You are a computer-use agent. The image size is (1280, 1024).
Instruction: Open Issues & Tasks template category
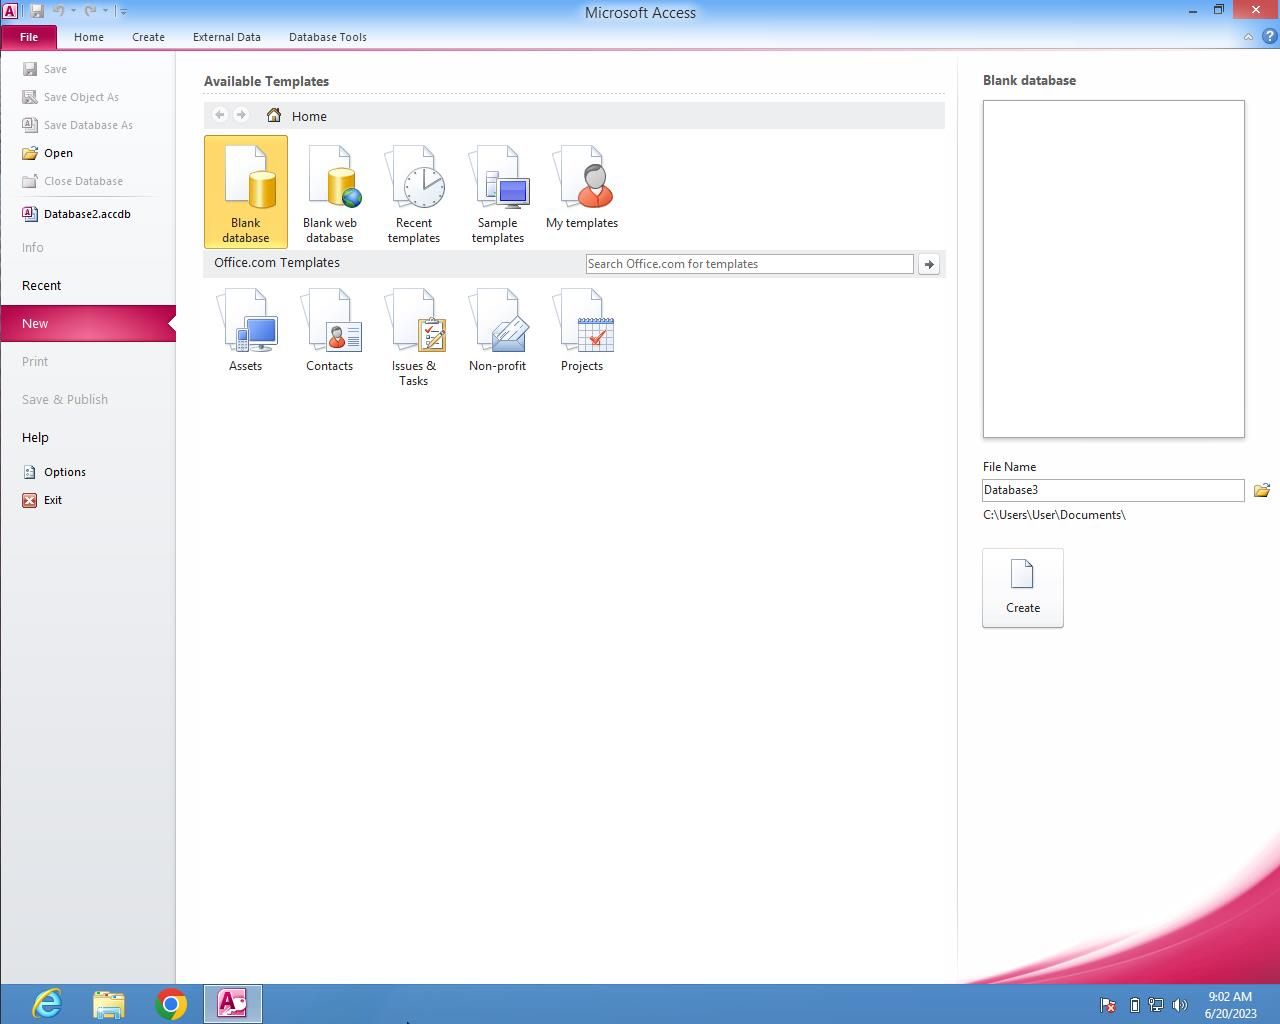tap(413, 337)
